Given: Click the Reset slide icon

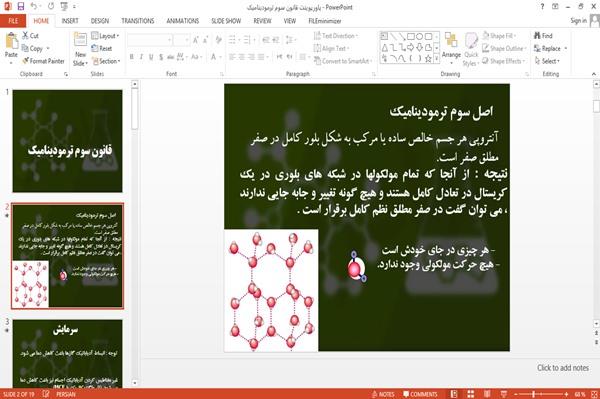Looking at the screenshot, I should (x=95, y=48).
